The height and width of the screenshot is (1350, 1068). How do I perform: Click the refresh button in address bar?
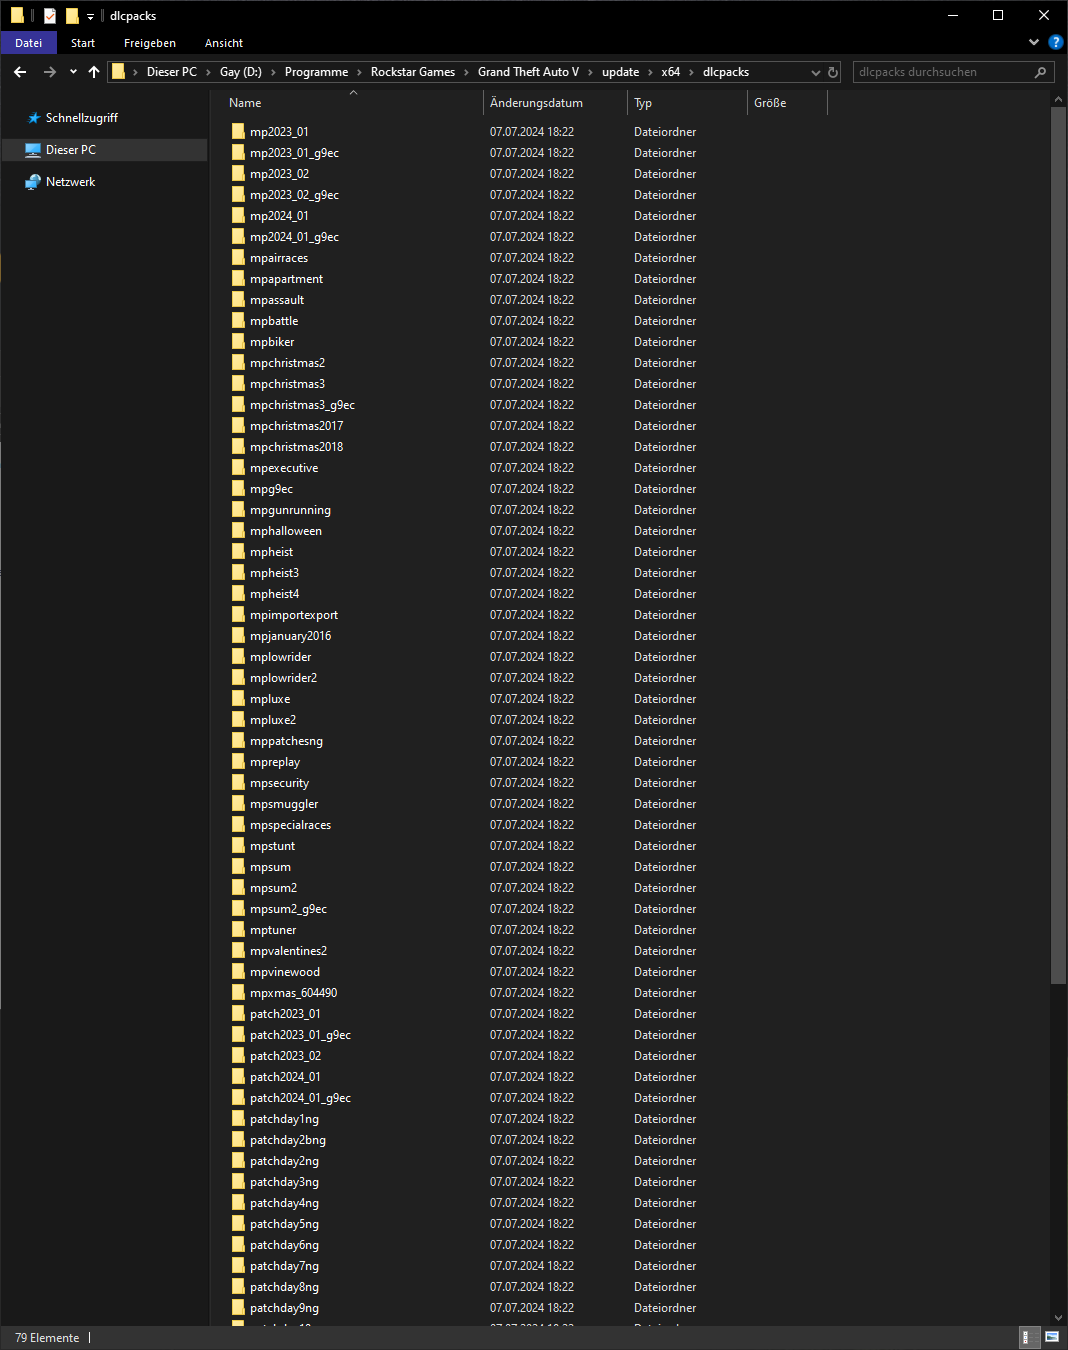pyautogui.click(x=832, y=72)
